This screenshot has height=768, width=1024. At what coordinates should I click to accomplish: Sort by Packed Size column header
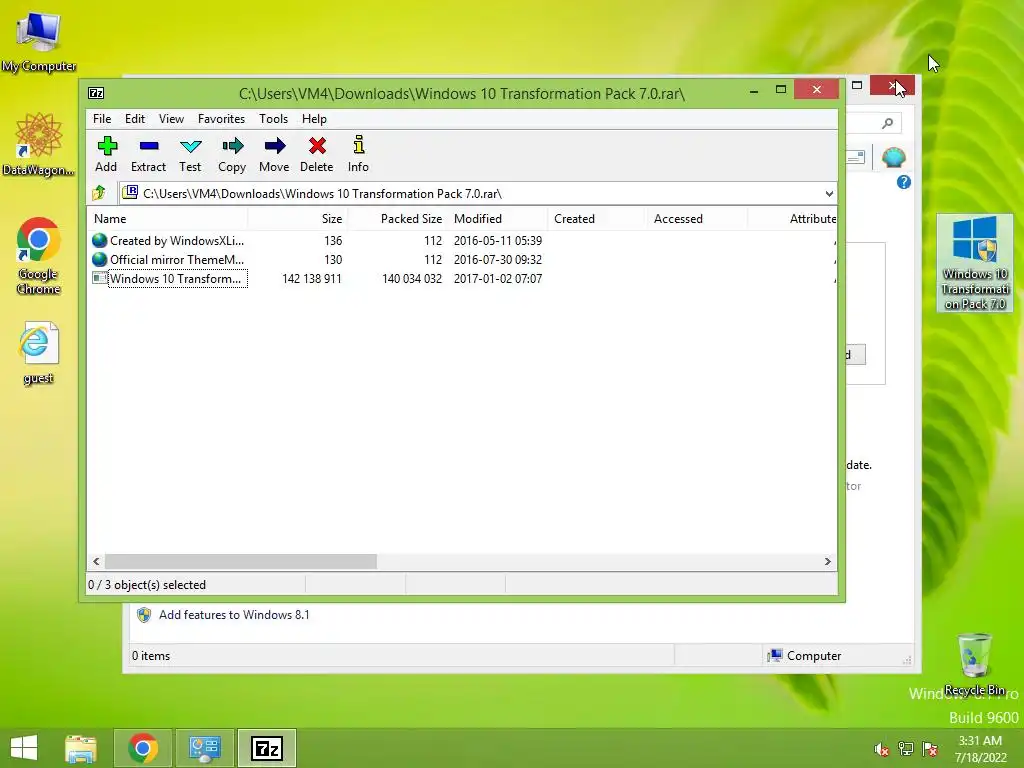pos(398,219)
